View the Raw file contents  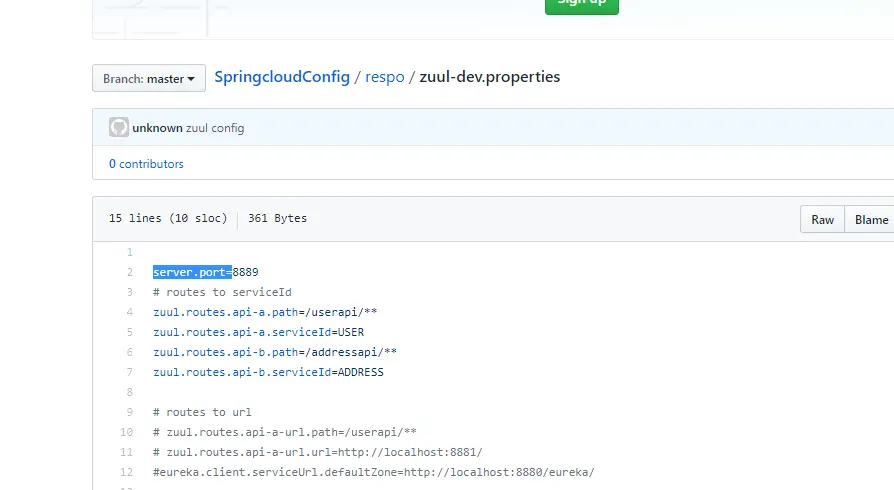click(x=822, y=220)
